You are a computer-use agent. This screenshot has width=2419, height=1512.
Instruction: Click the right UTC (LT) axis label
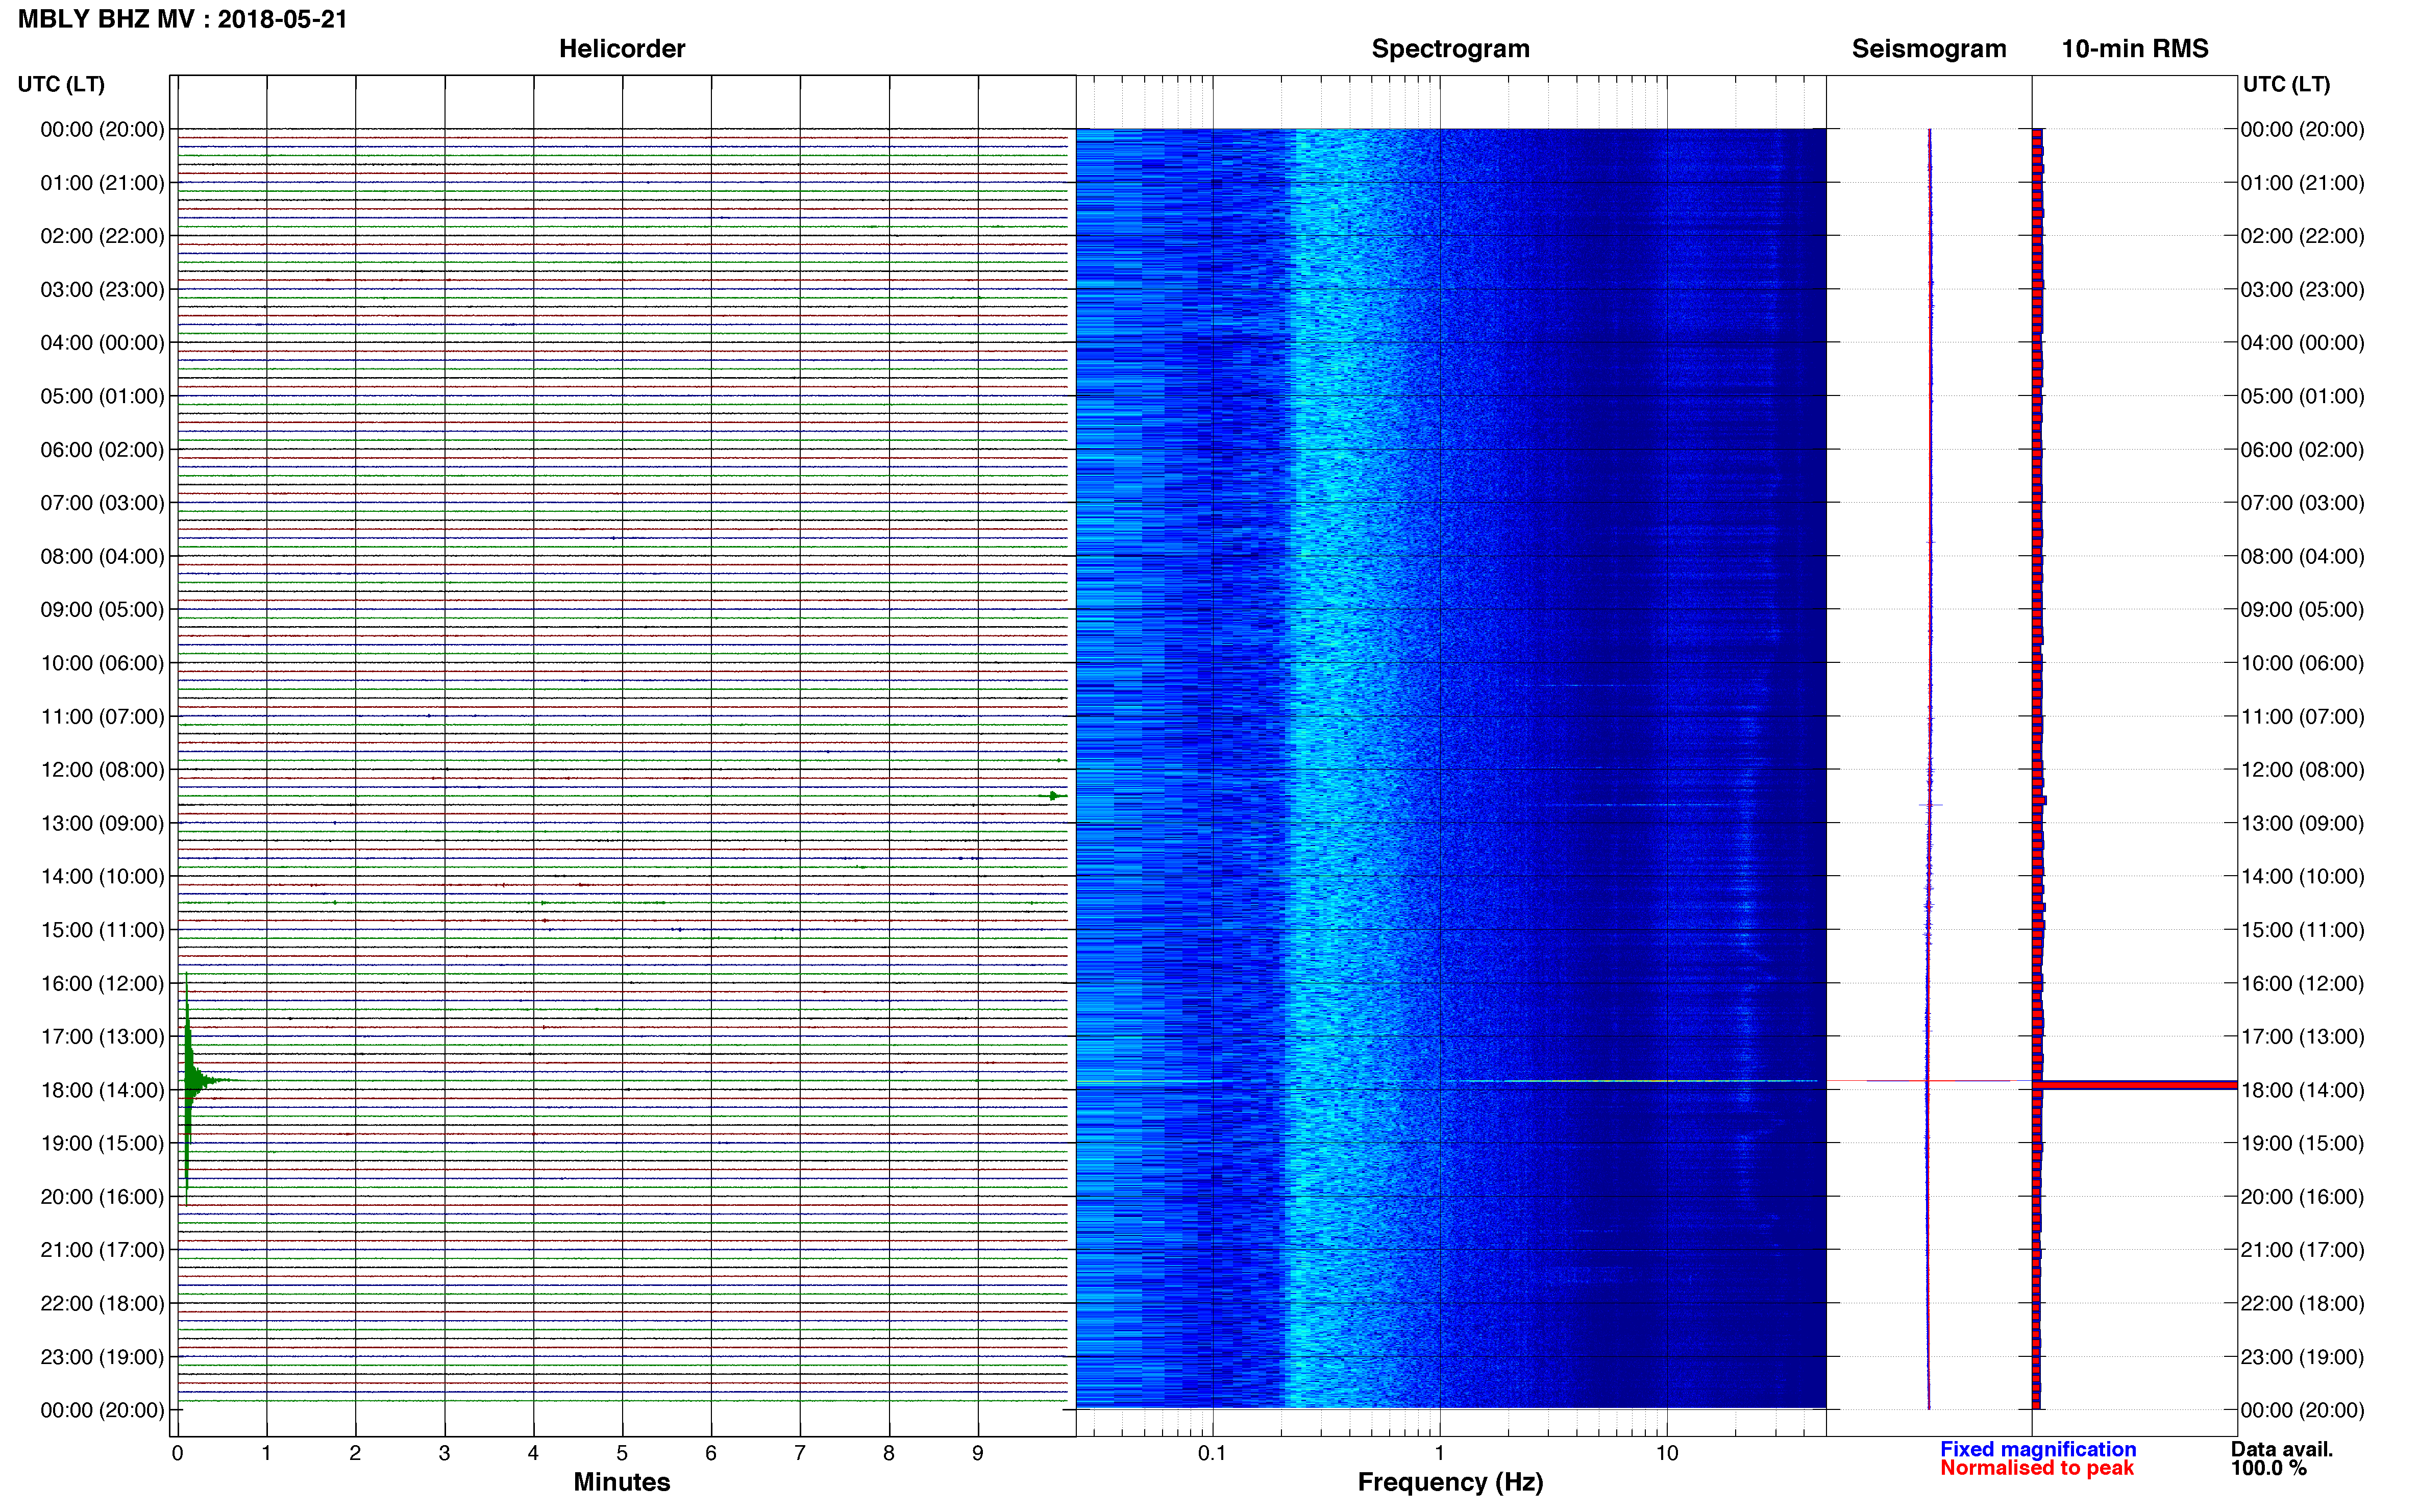pyautogui.click(x=2286, y=84)
